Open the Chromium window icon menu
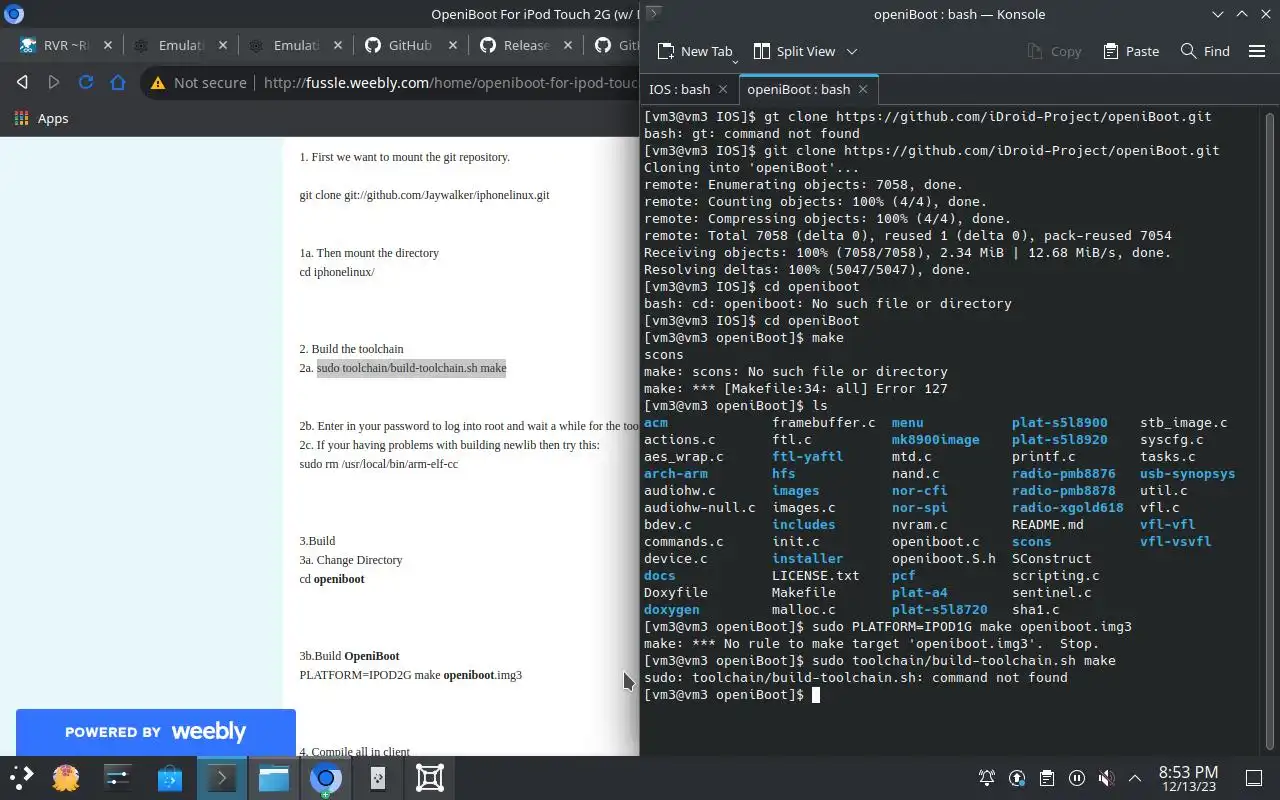Image resolution: width=1280 pixels, height=800 pixels. click(14, 14)
